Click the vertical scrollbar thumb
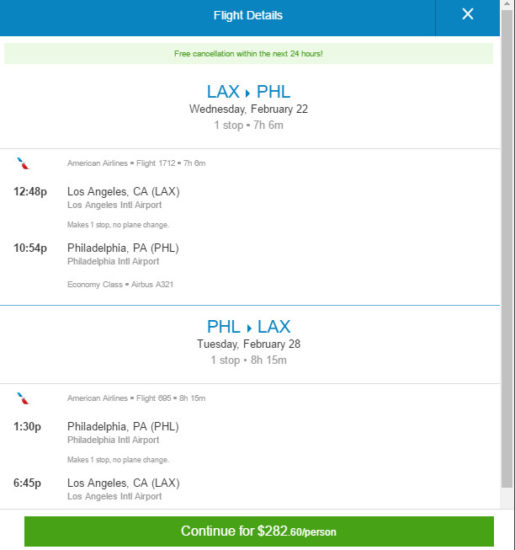The image size is (515, 550). (507, 248)
